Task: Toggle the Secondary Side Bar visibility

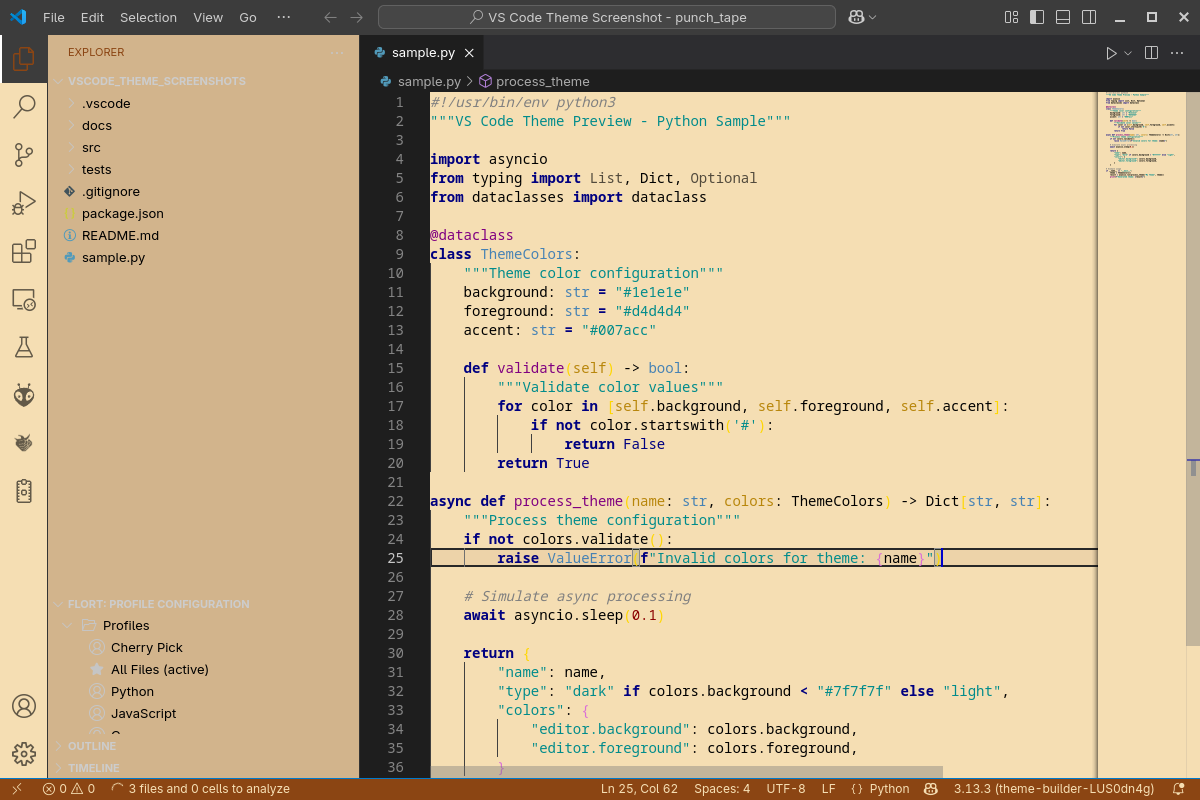Action: (x=1089, y=17)
